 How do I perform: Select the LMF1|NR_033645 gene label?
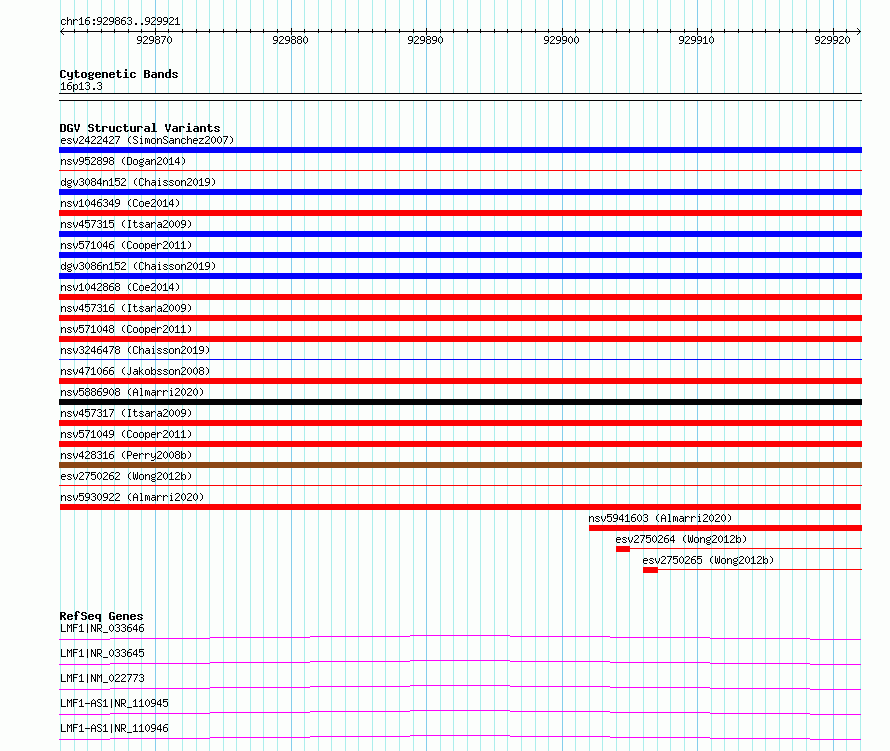point(102,653)
